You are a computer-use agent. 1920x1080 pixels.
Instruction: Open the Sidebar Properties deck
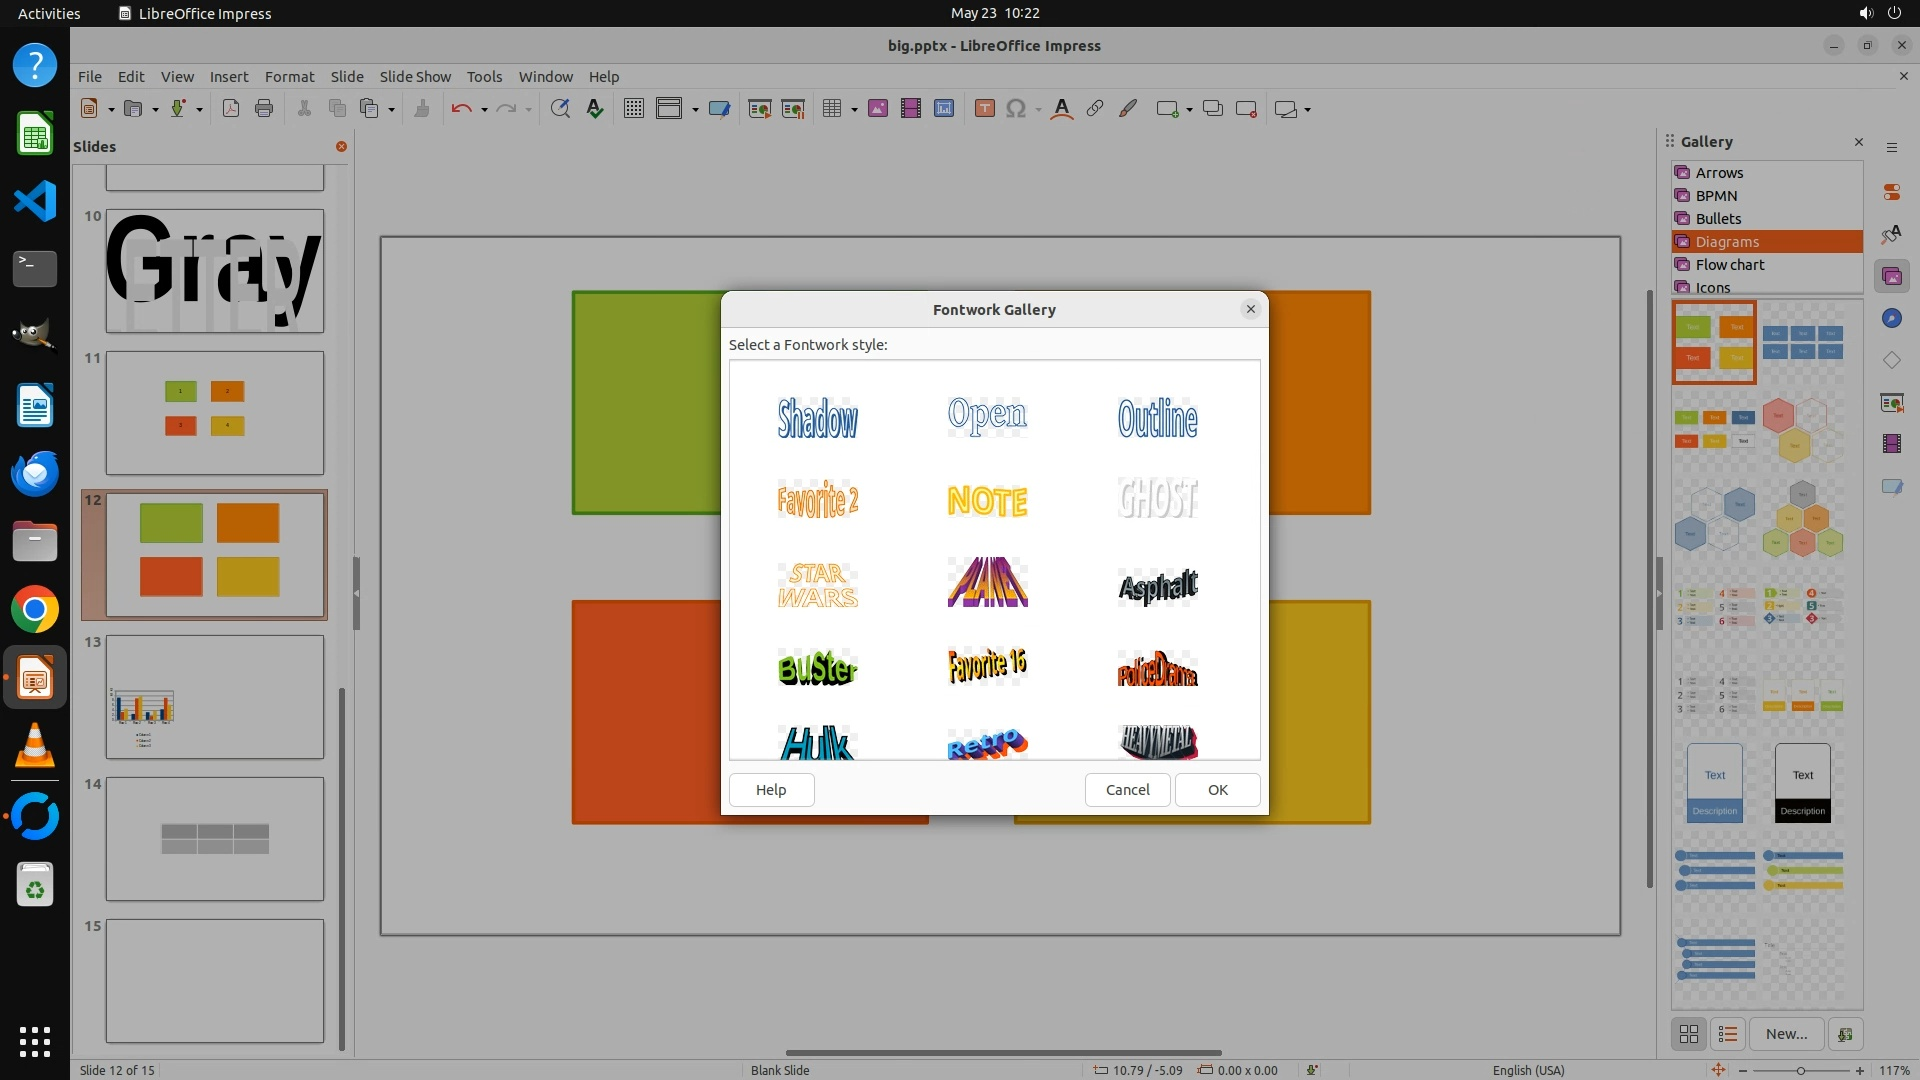[1891, 192]
